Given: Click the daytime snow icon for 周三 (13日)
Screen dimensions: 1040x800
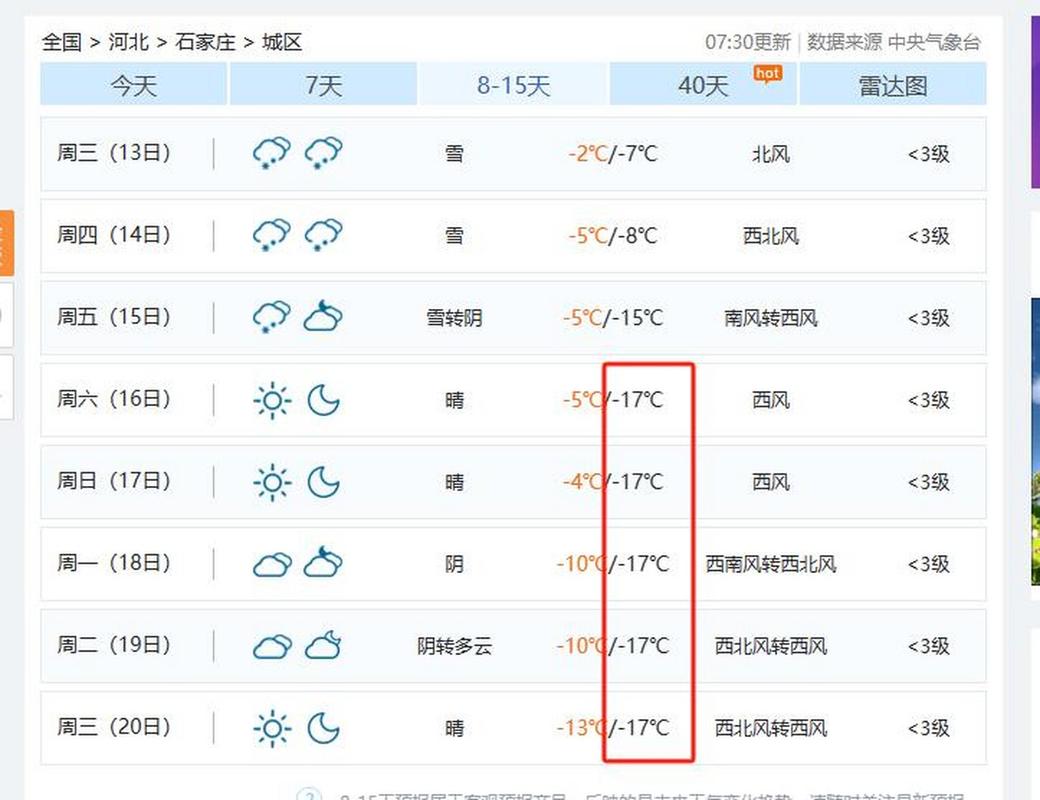Looking at the screenshot, I should click(x=272, y=153).
